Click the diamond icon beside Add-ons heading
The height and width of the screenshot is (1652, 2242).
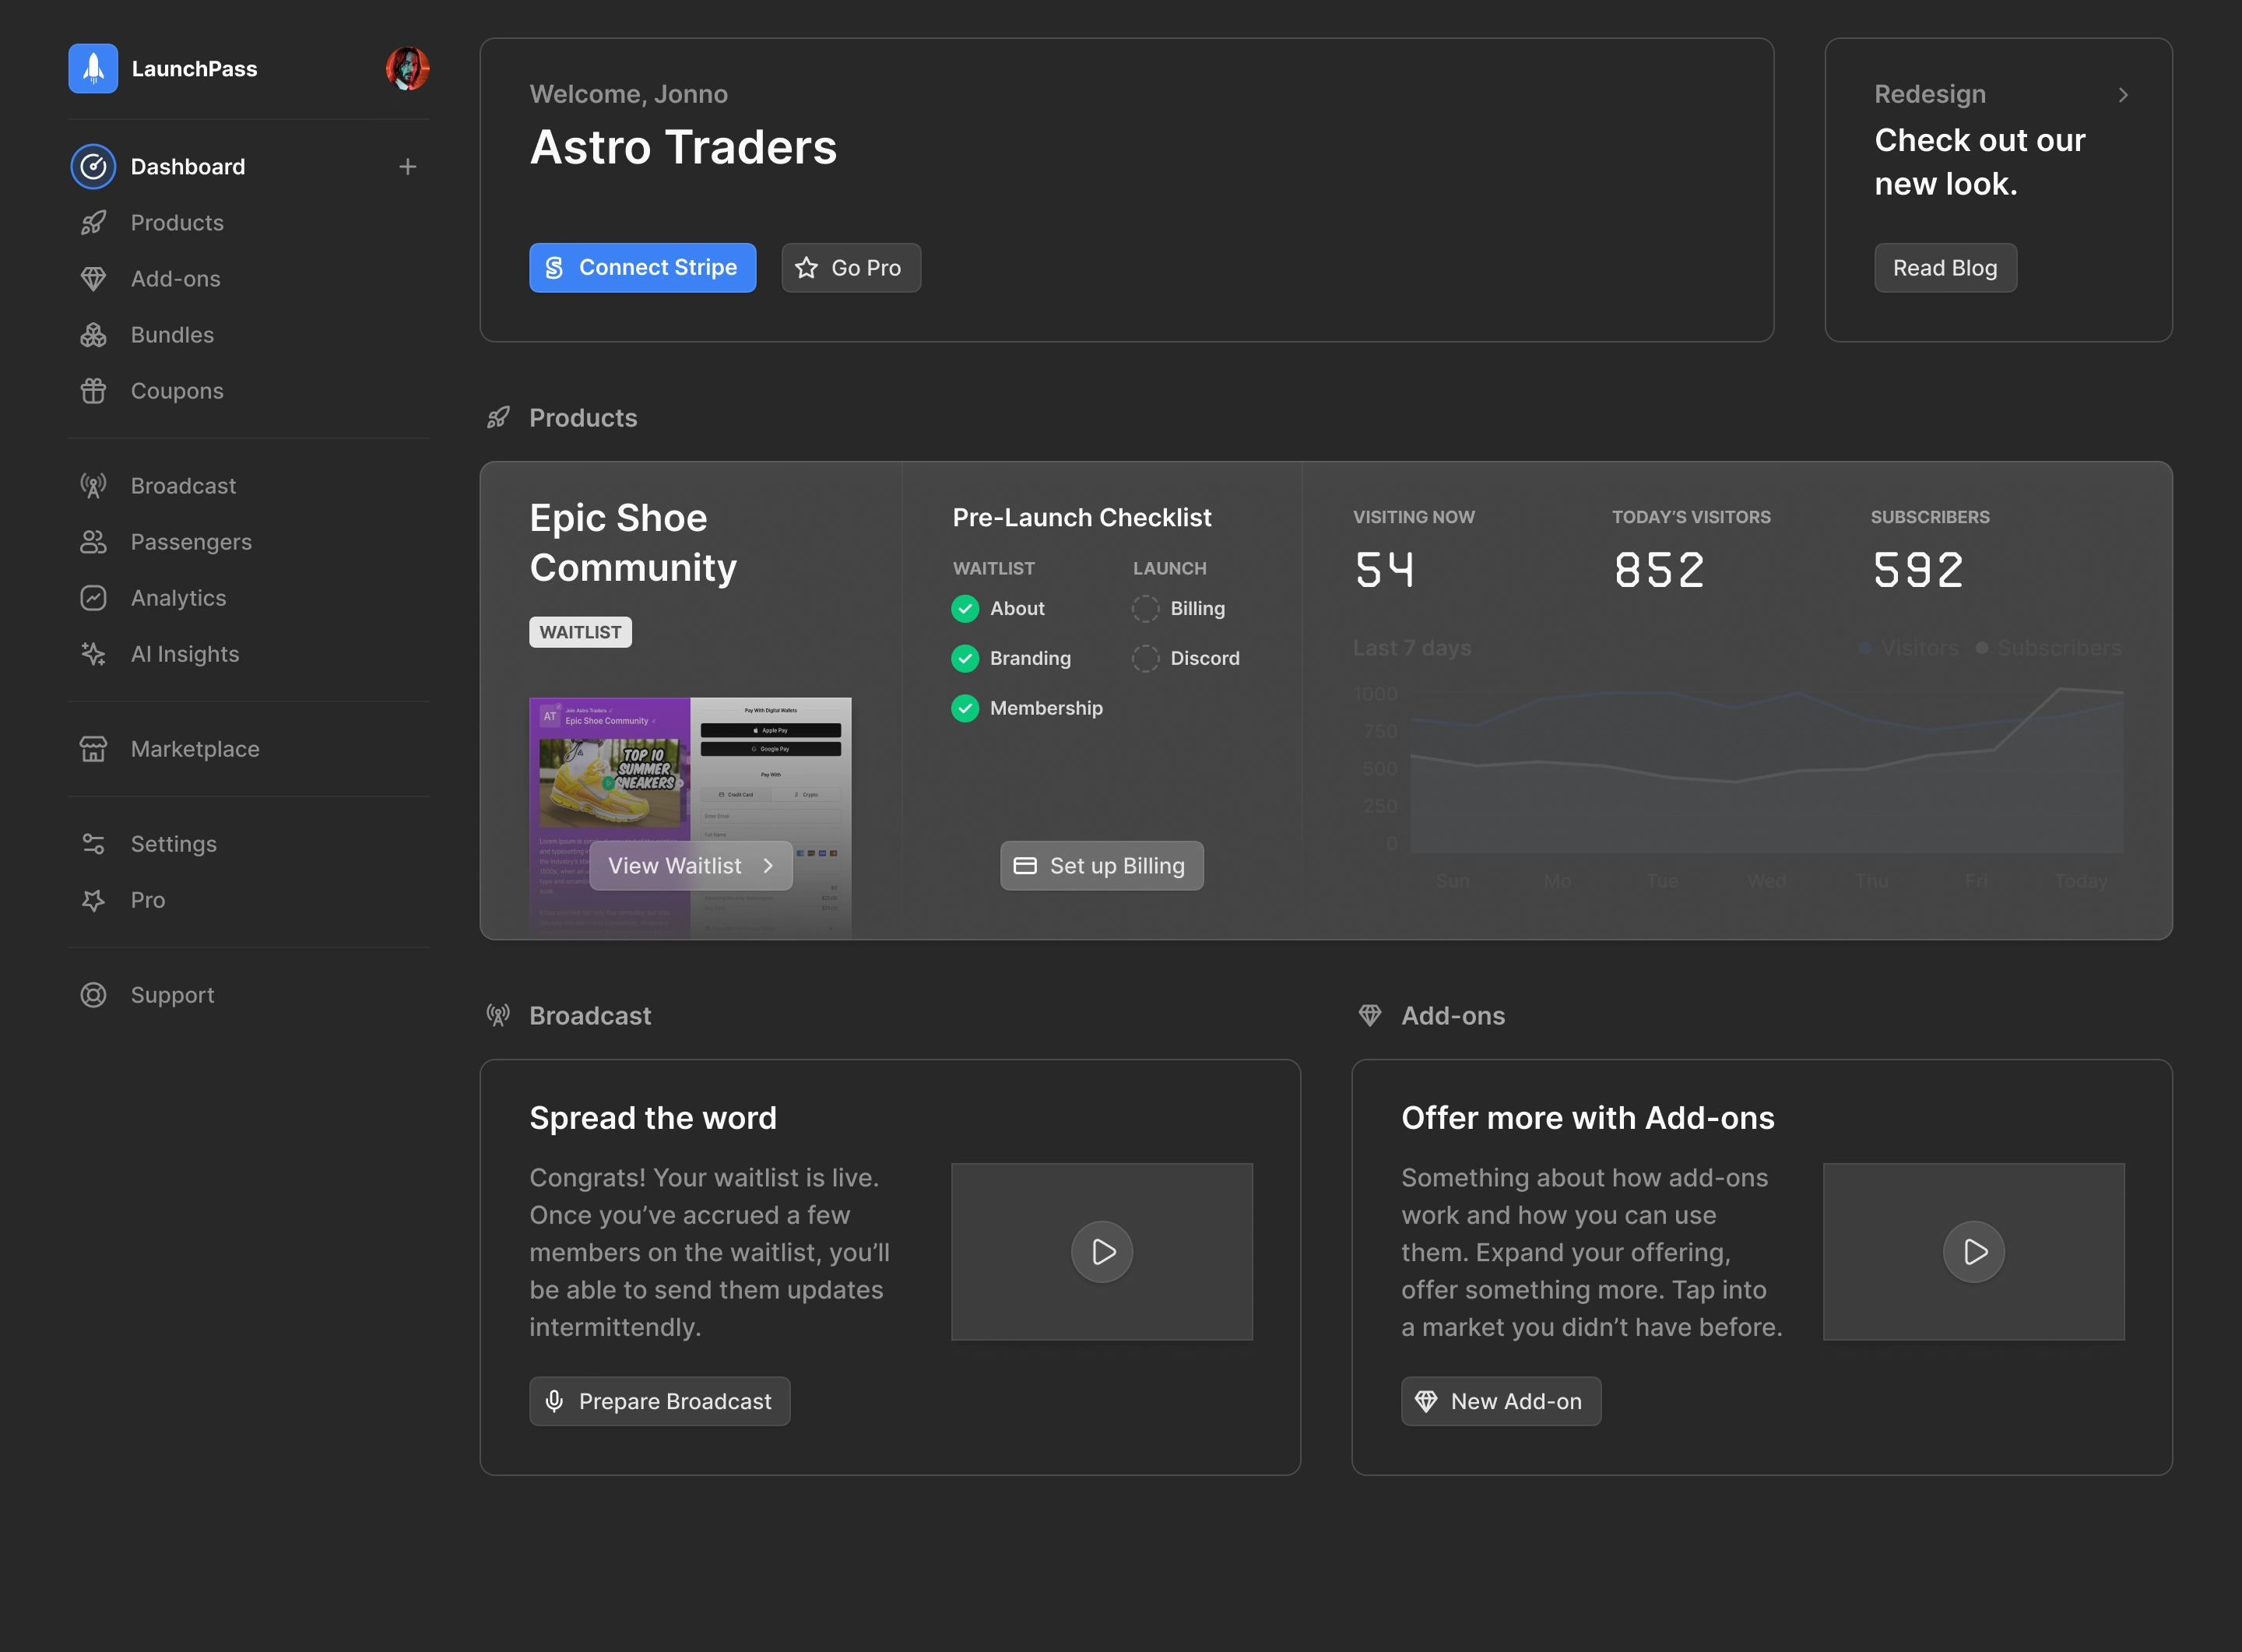[1370, 1015]
